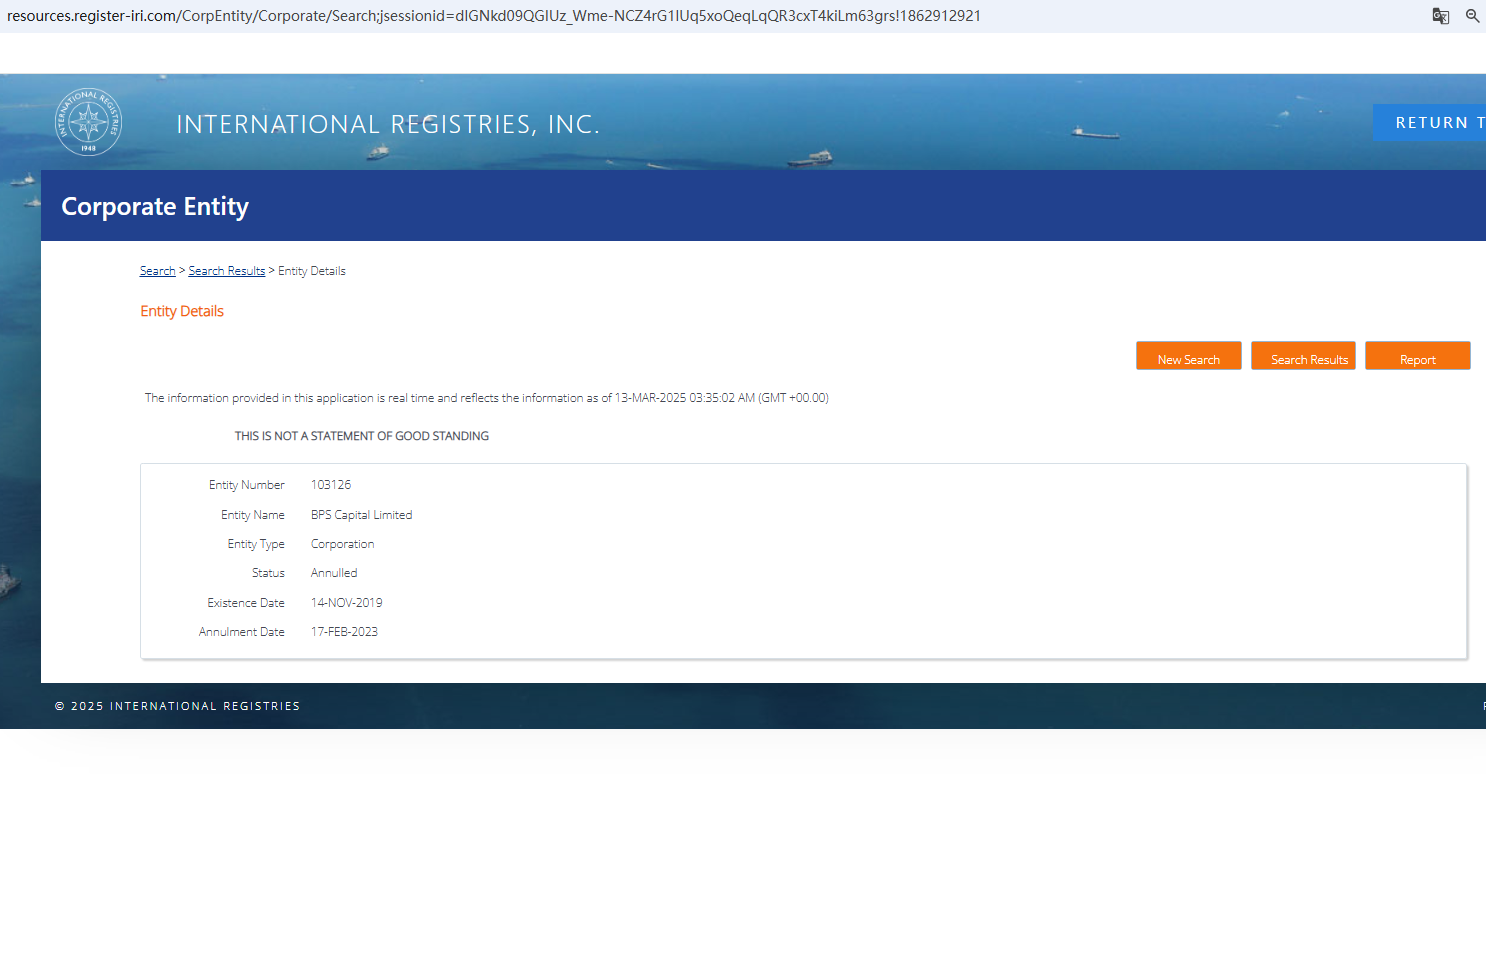The width and height of the screenshot is (1486, 977).
Task: Click the NOT A STATEMENT OF GOOD STANDING notice
Action: point(362,436)
